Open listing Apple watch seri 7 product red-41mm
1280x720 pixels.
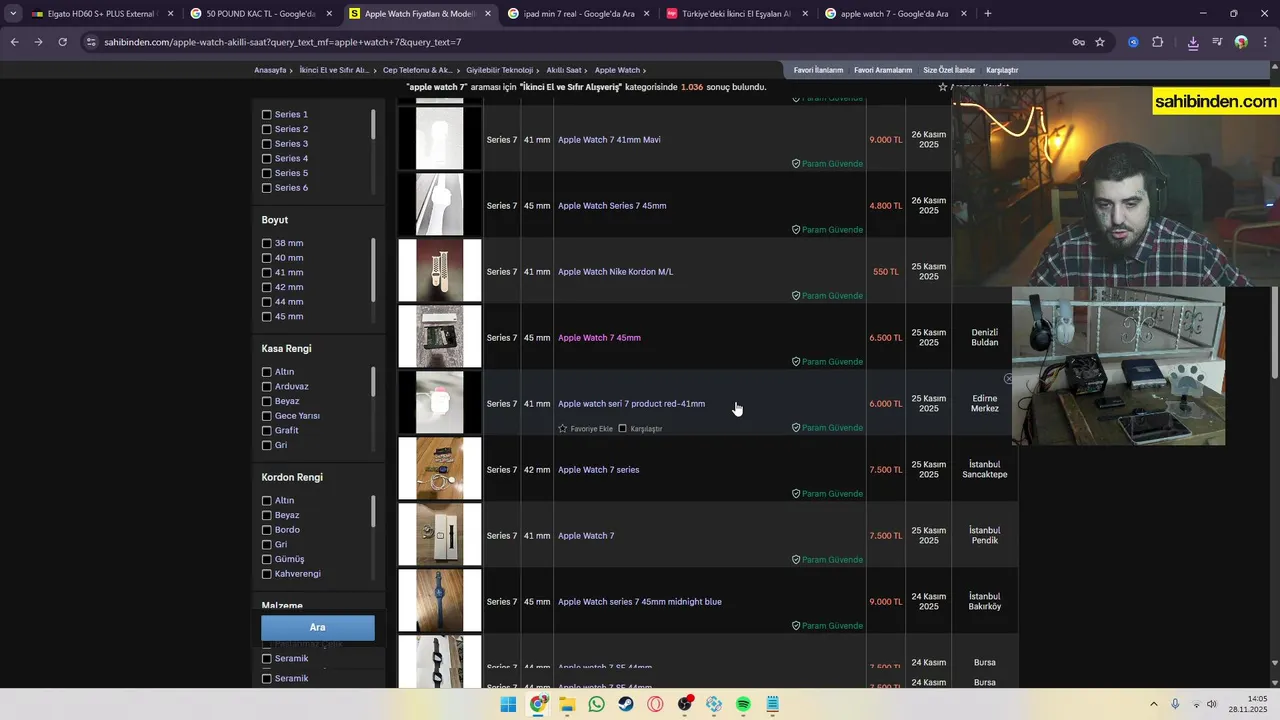[x=631, y=404]
